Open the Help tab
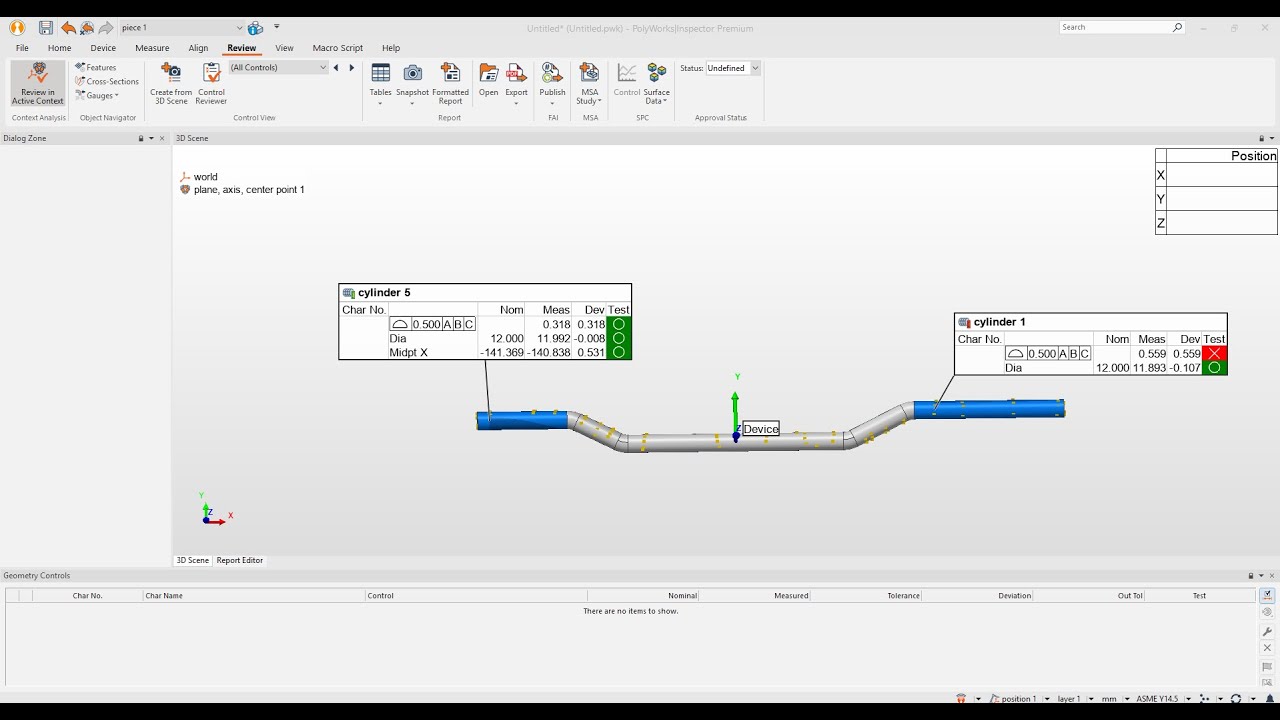Image resolution: width=1280 pixels, height=720 pixels. coord(391,48)
